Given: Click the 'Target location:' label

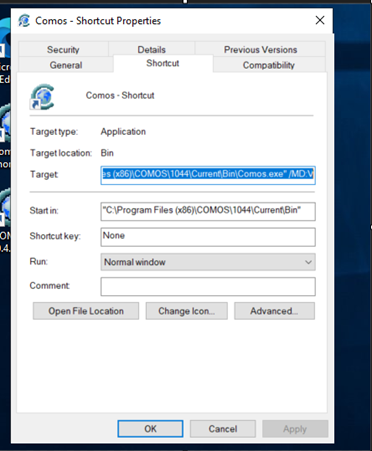Looking at the screenshot, I should tap(61, 153).
